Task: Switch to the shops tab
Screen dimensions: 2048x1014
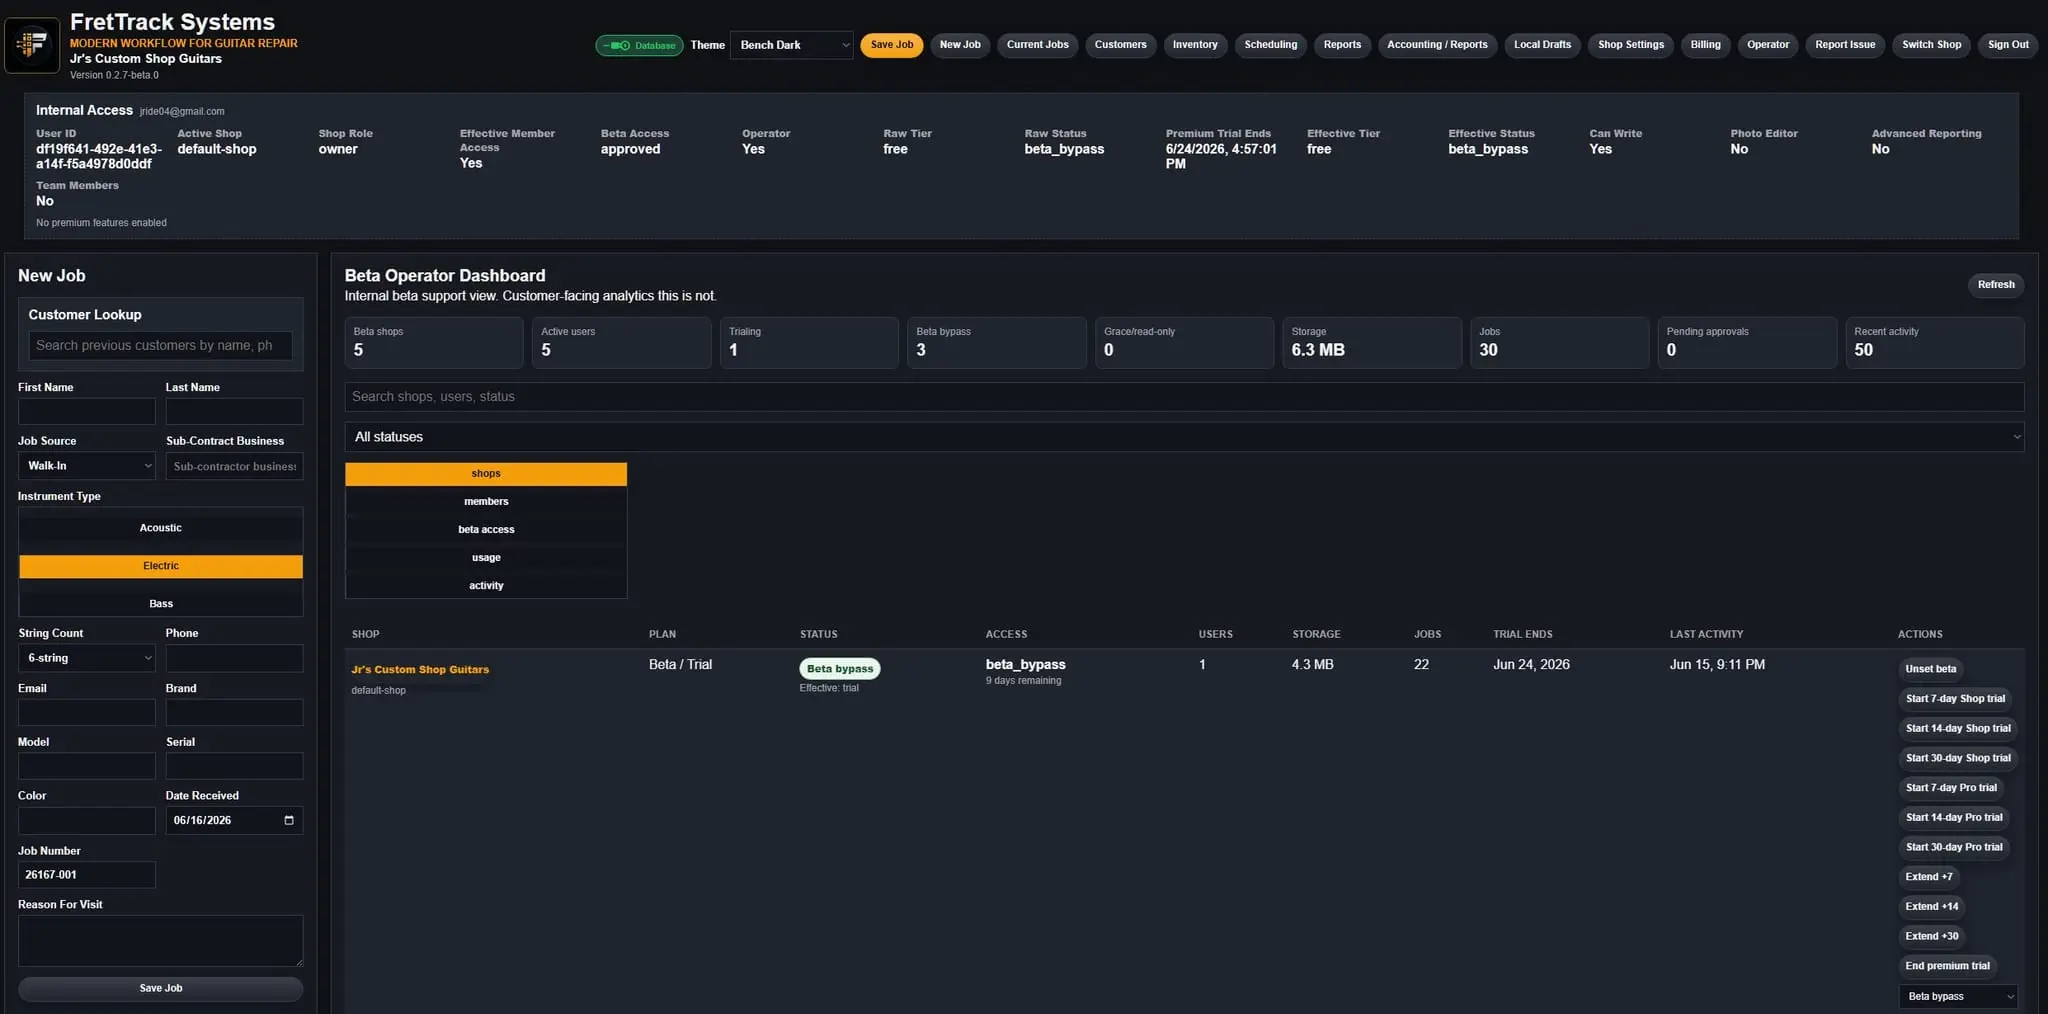Action: pos(486,474)
